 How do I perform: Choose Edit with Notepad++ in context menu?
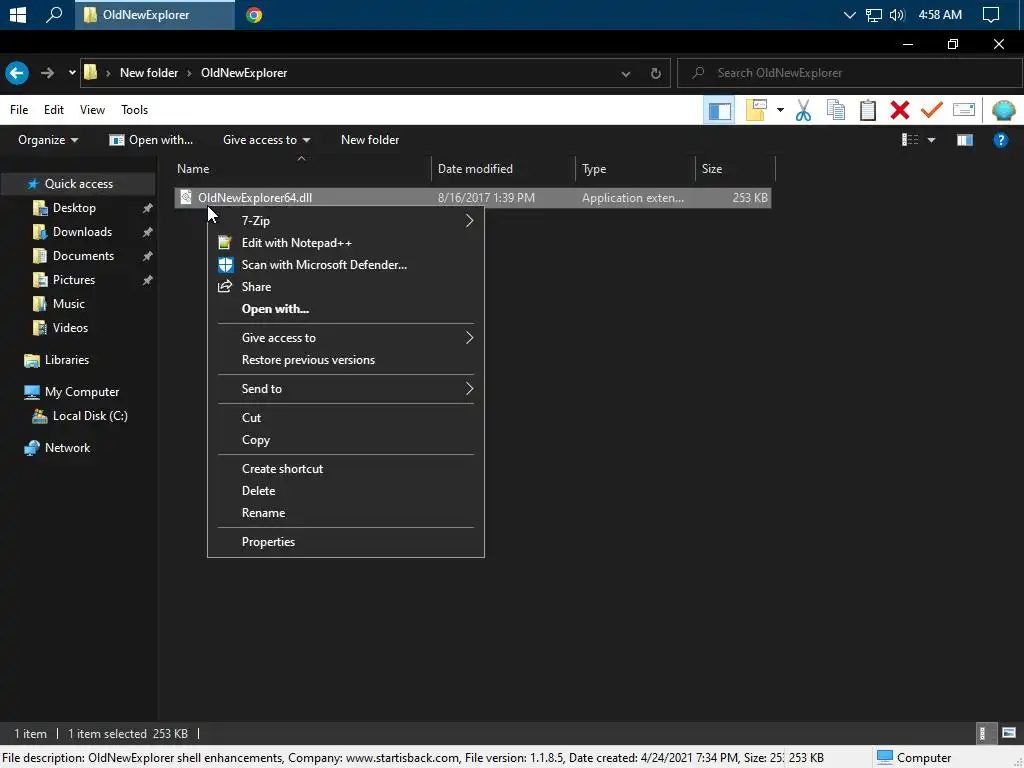(345, 243)
